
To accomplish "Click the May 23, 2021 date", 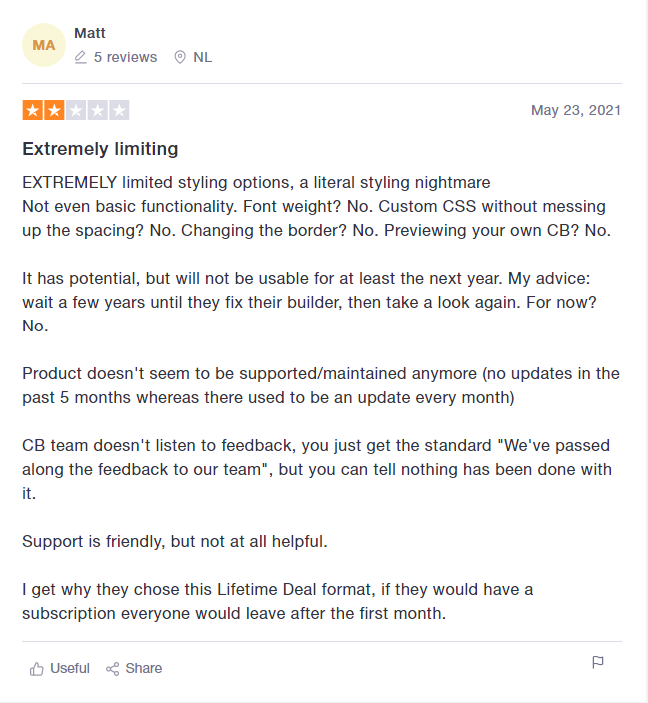I will click(x=575, y=110).
